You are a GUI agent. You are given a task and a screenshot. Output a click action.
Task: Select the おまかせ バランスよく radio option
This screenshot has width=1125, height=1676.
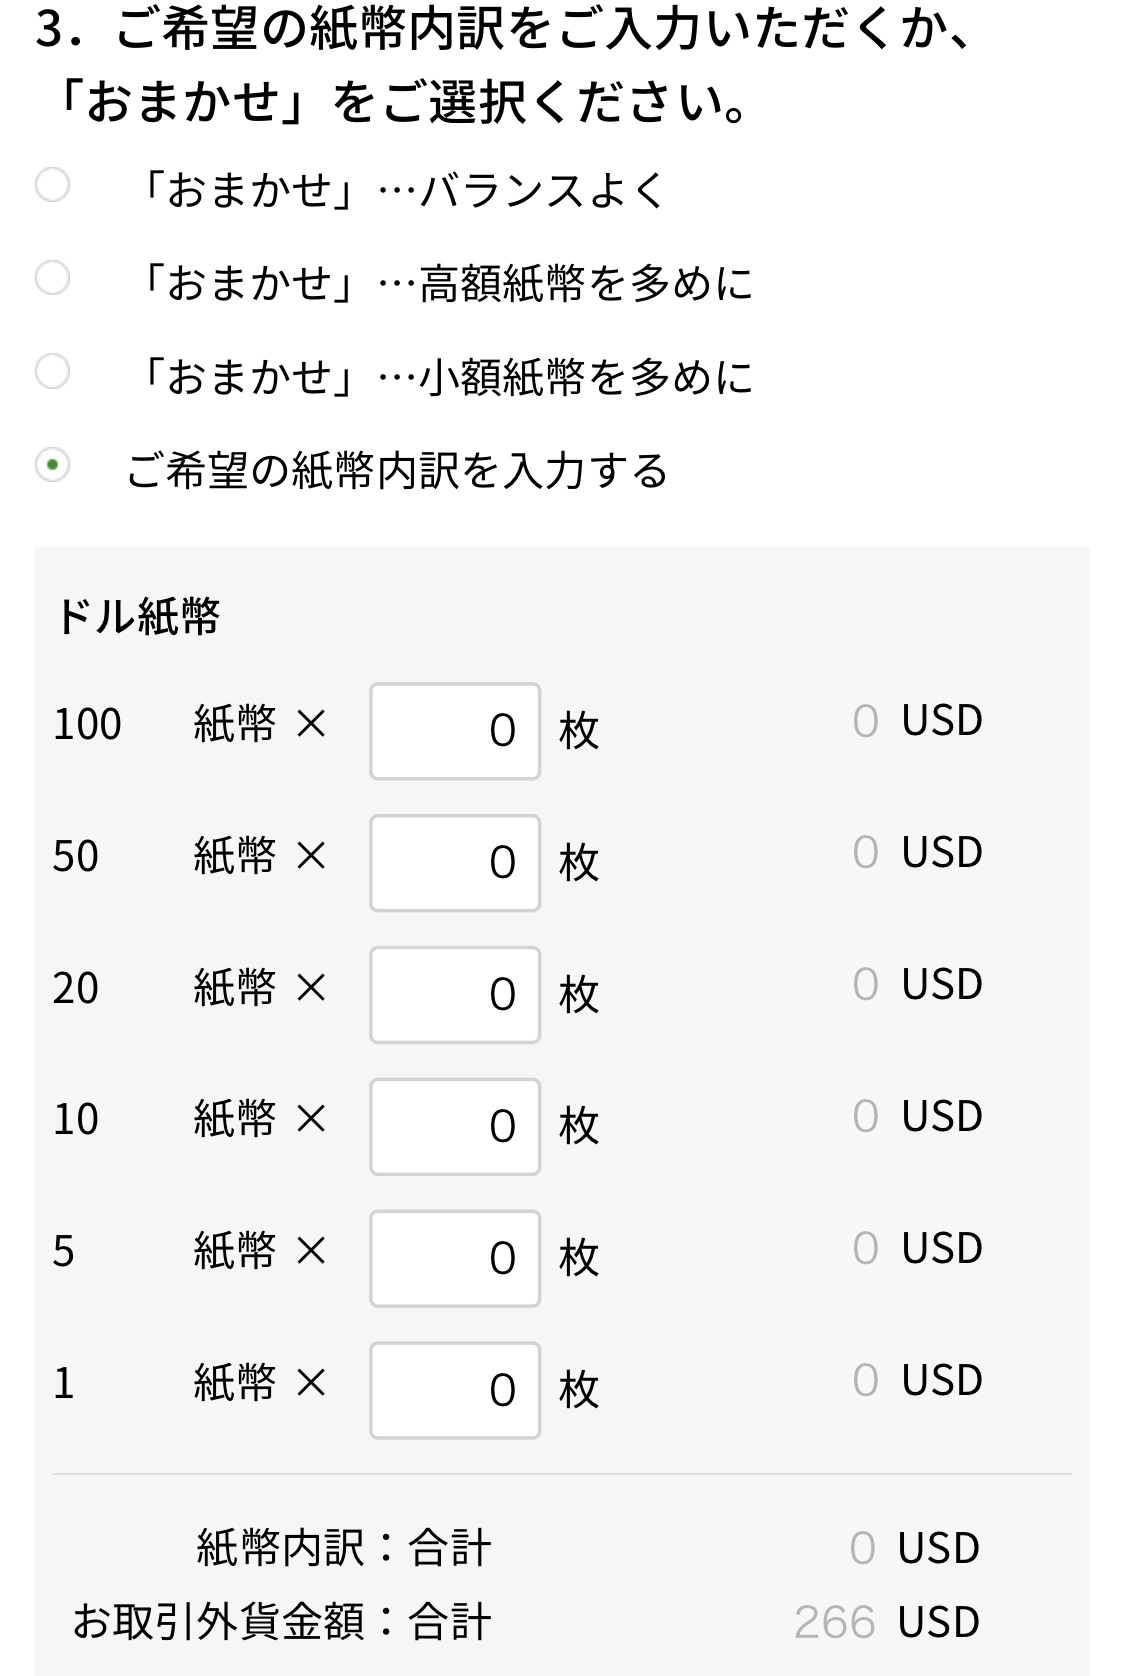52,185
